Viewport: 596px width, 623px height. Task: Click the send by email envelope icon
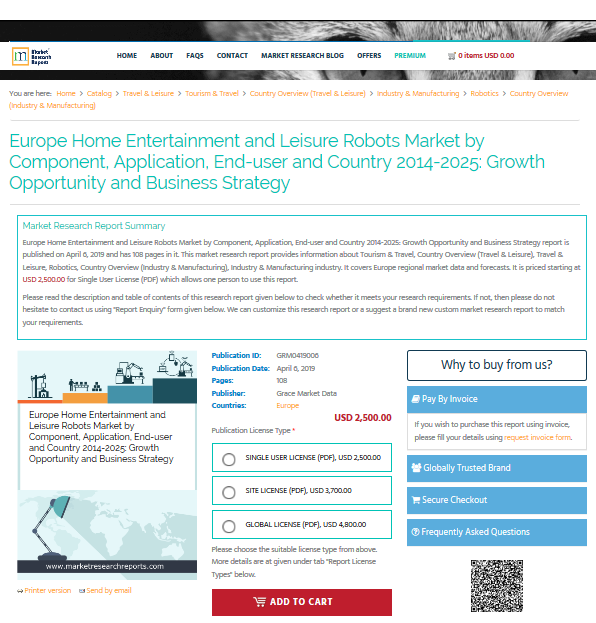point(82,591)
